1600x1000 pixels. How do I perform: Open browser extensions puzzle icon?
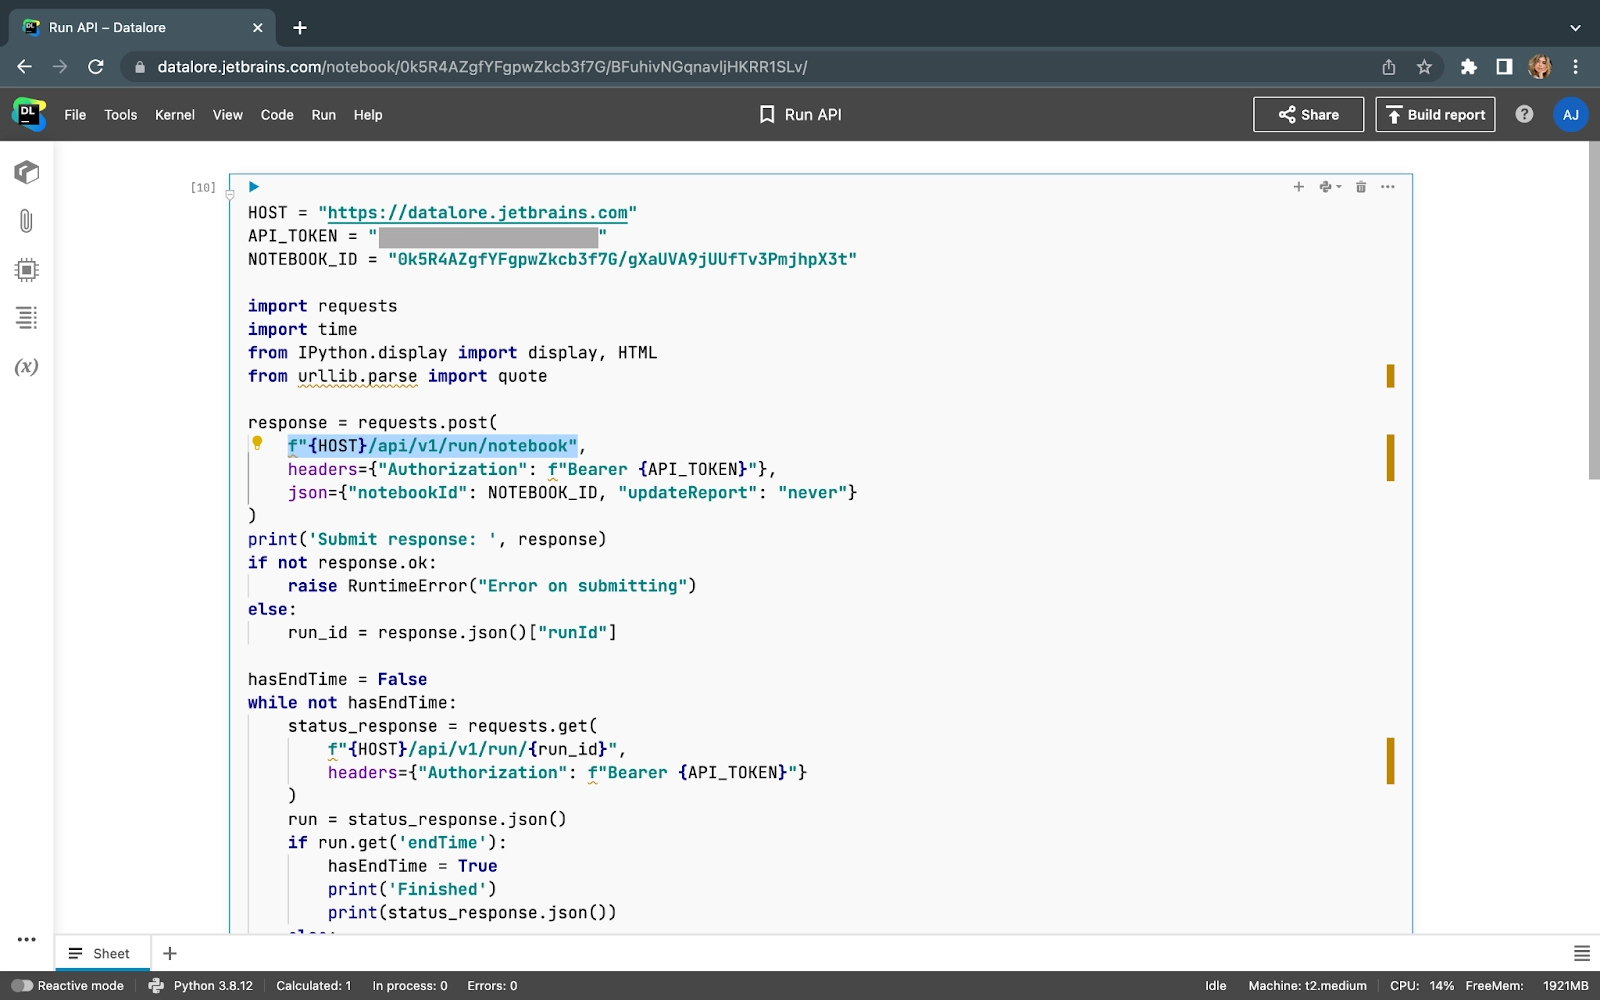1468,67
